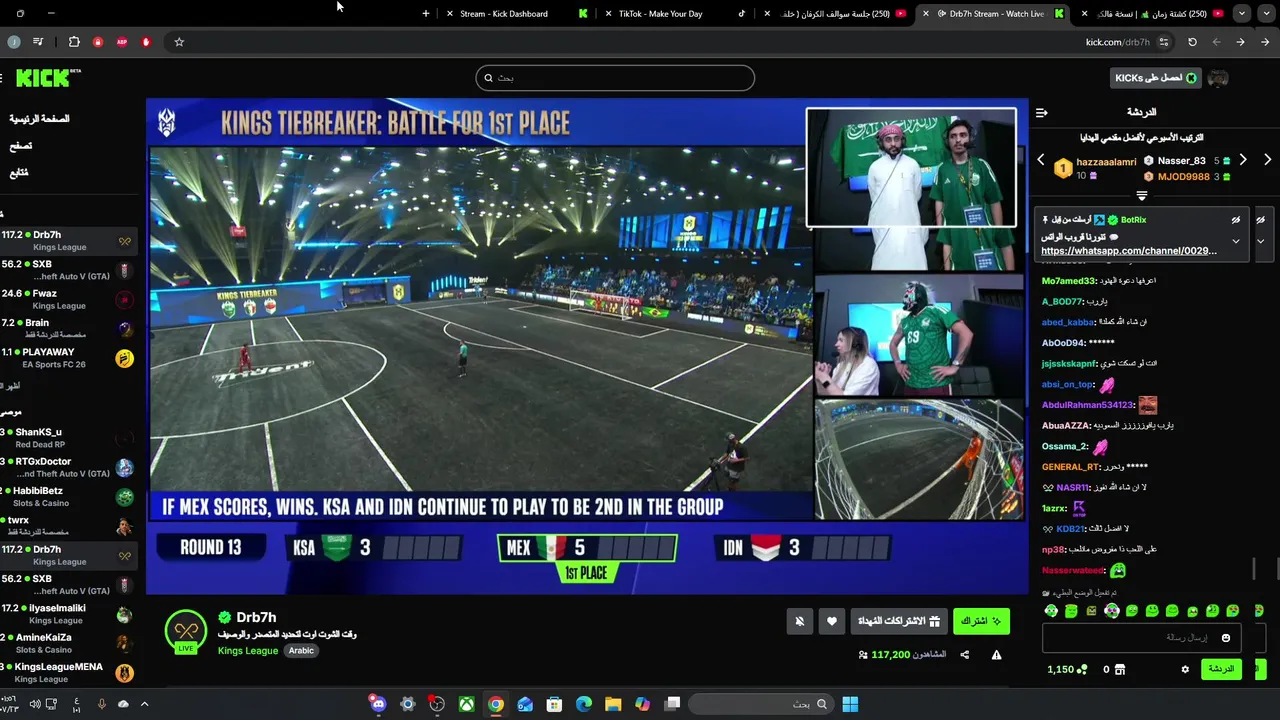
Task: Open الصفحة الرئيسية in sidebar
Action: (40, 119)
